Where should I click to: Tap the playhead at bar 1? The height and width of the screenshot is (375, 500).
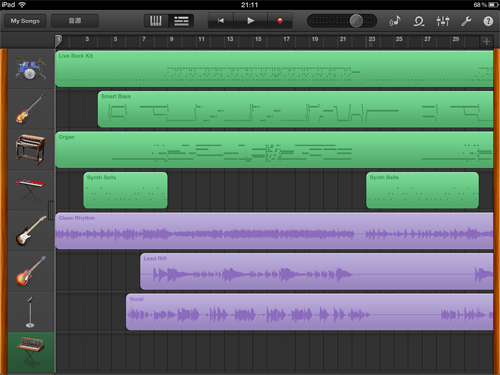pyautogui.click(x=58, y=41)
